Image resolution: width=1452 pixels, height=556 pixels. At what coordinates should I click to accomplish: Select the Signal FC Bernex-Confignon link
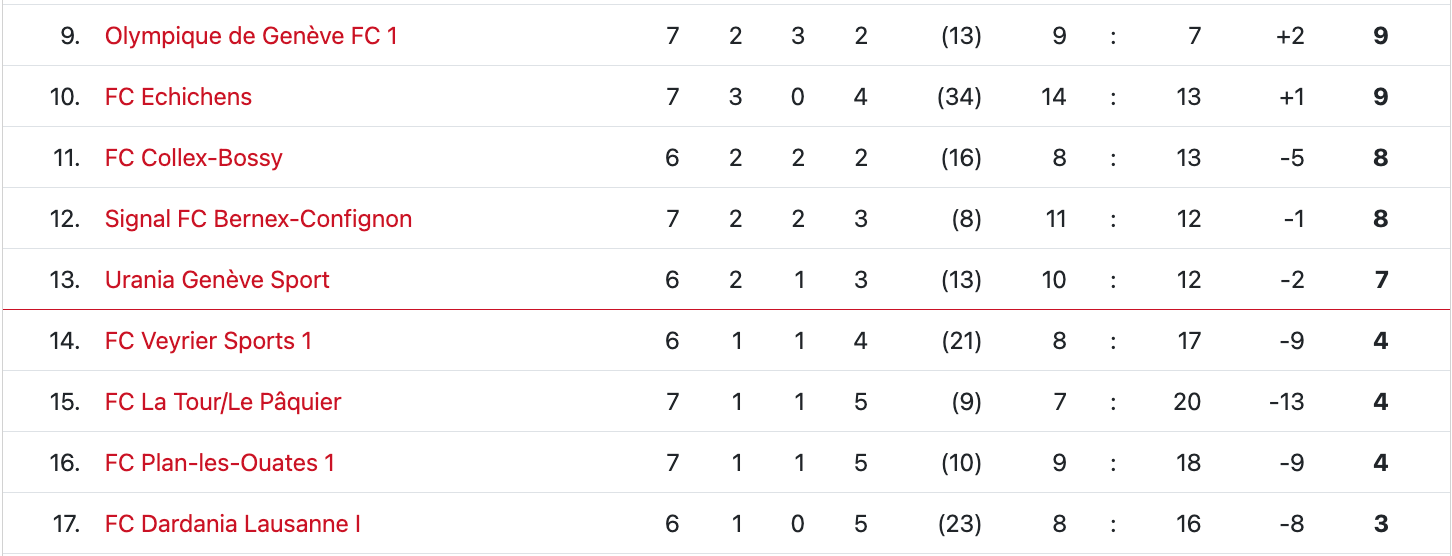258,219
